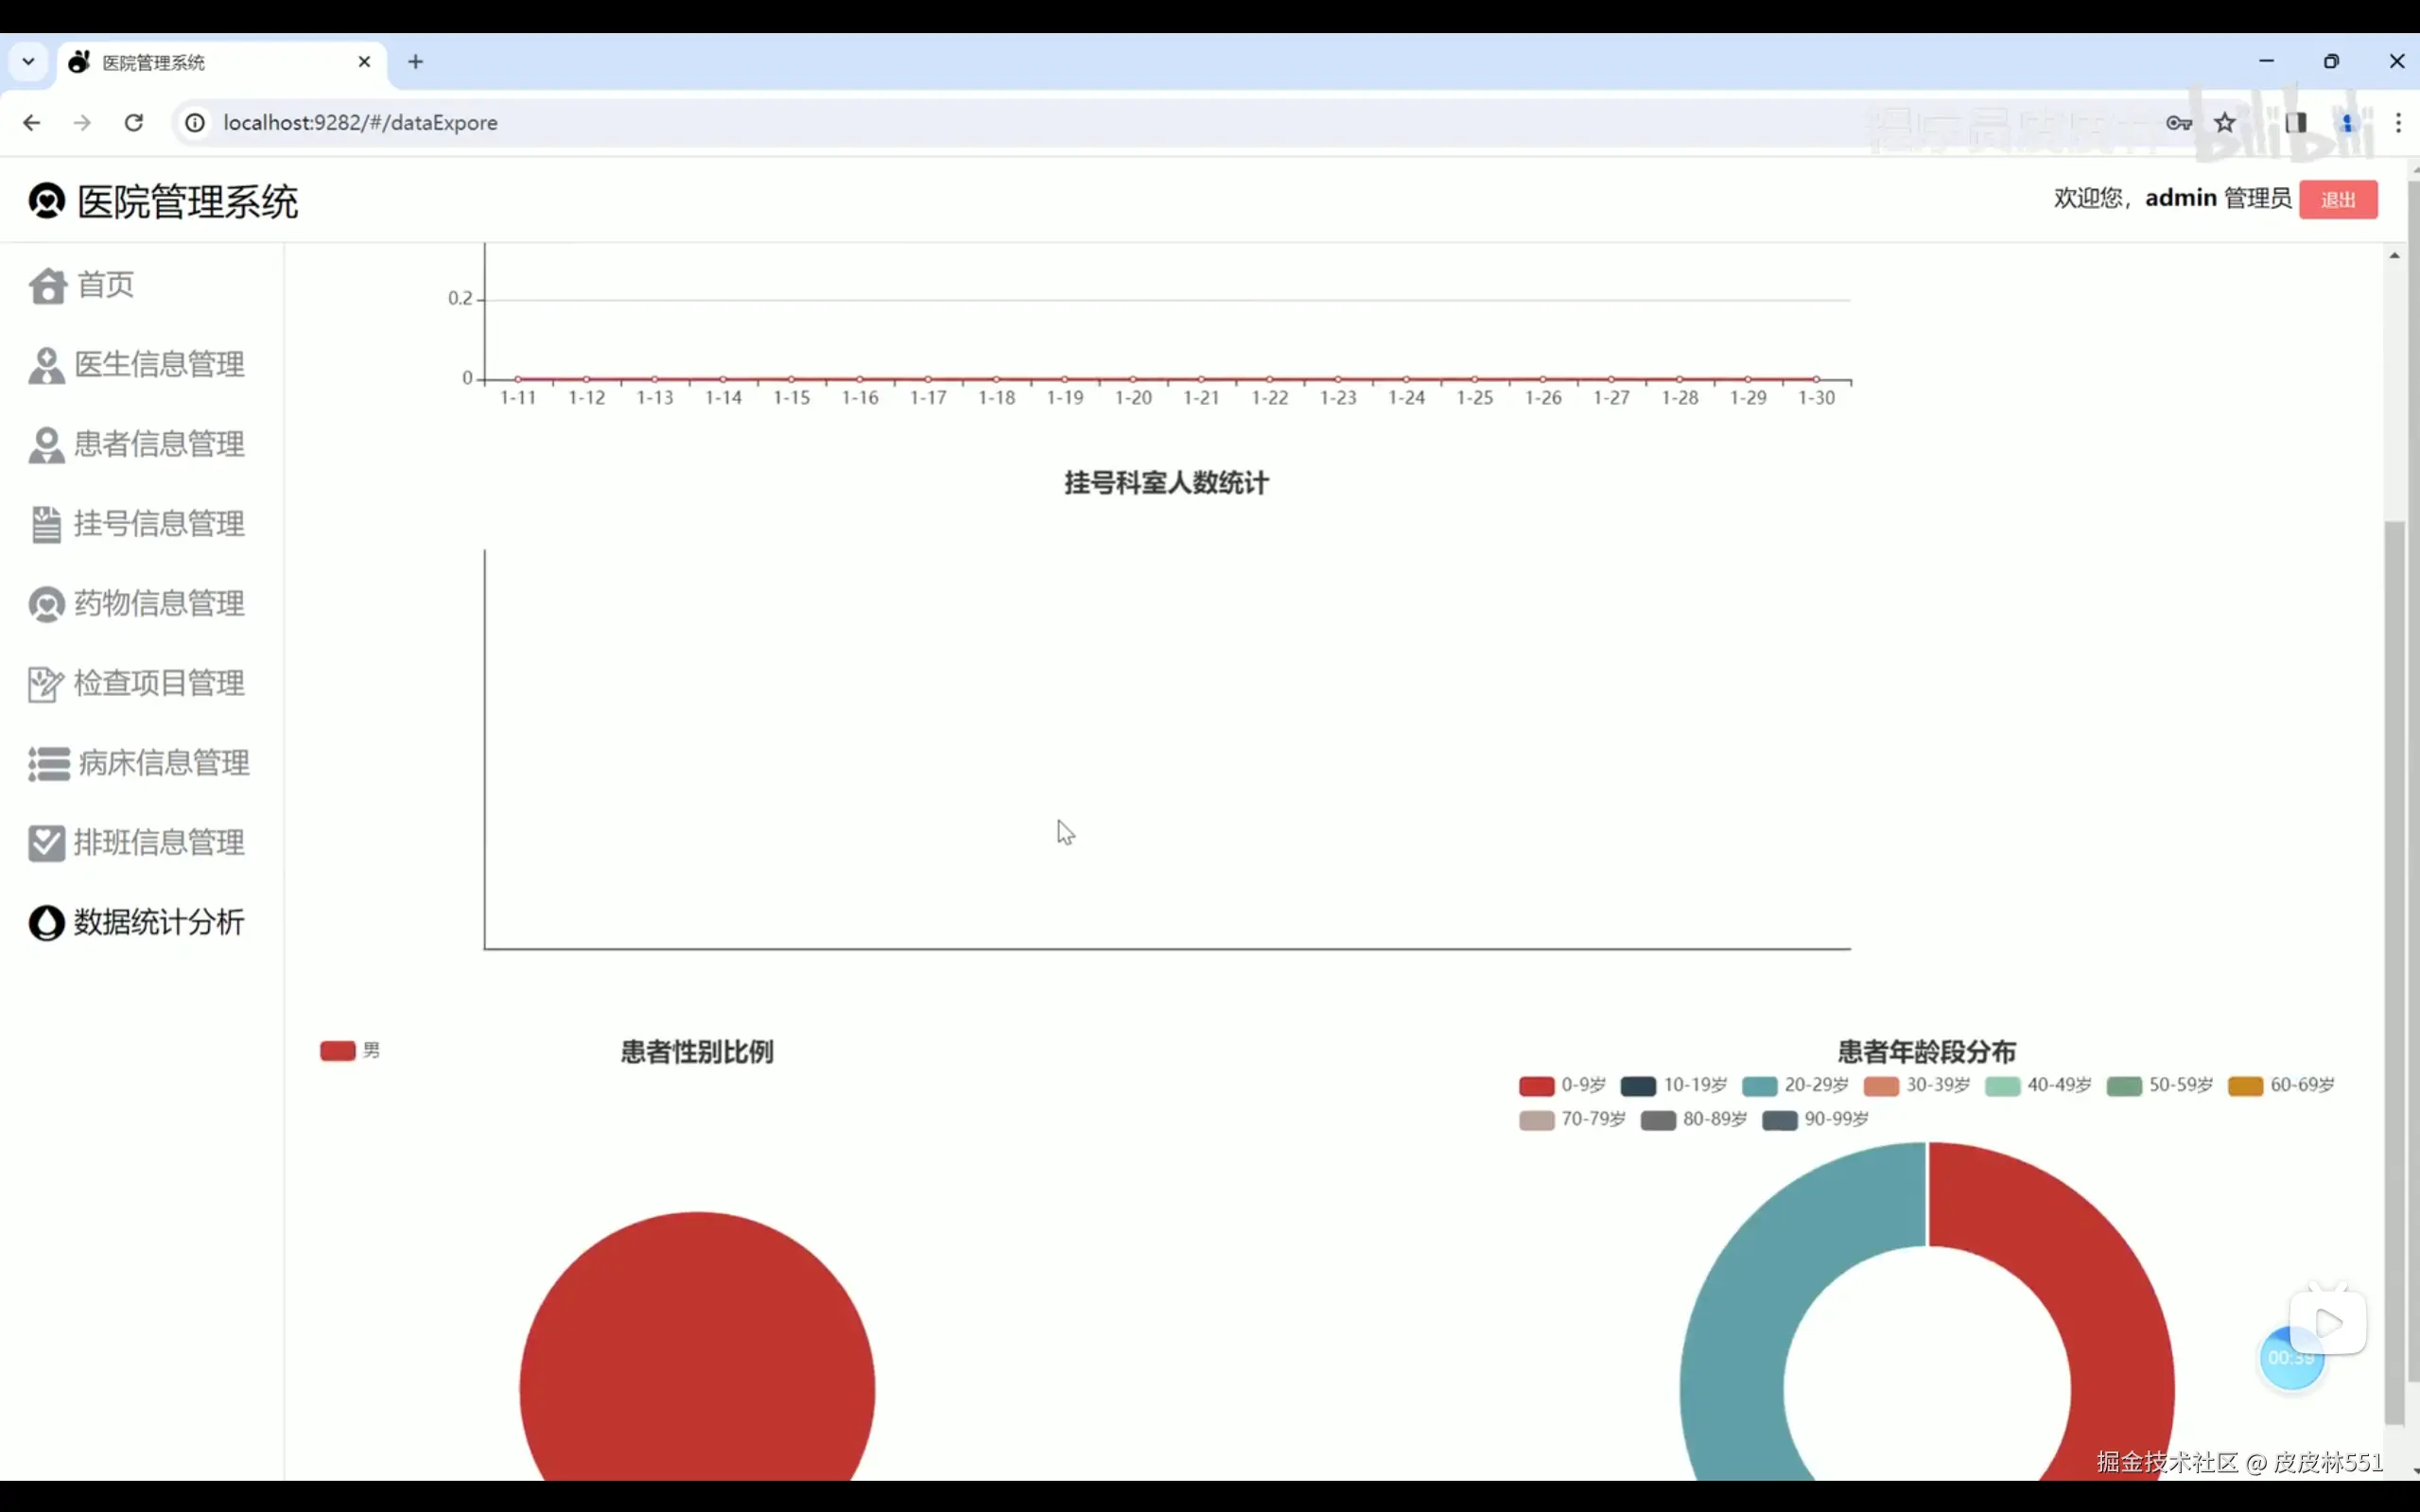Open the Chrome profile menu
The image size is (2420, 1512).
point(2347,123)
